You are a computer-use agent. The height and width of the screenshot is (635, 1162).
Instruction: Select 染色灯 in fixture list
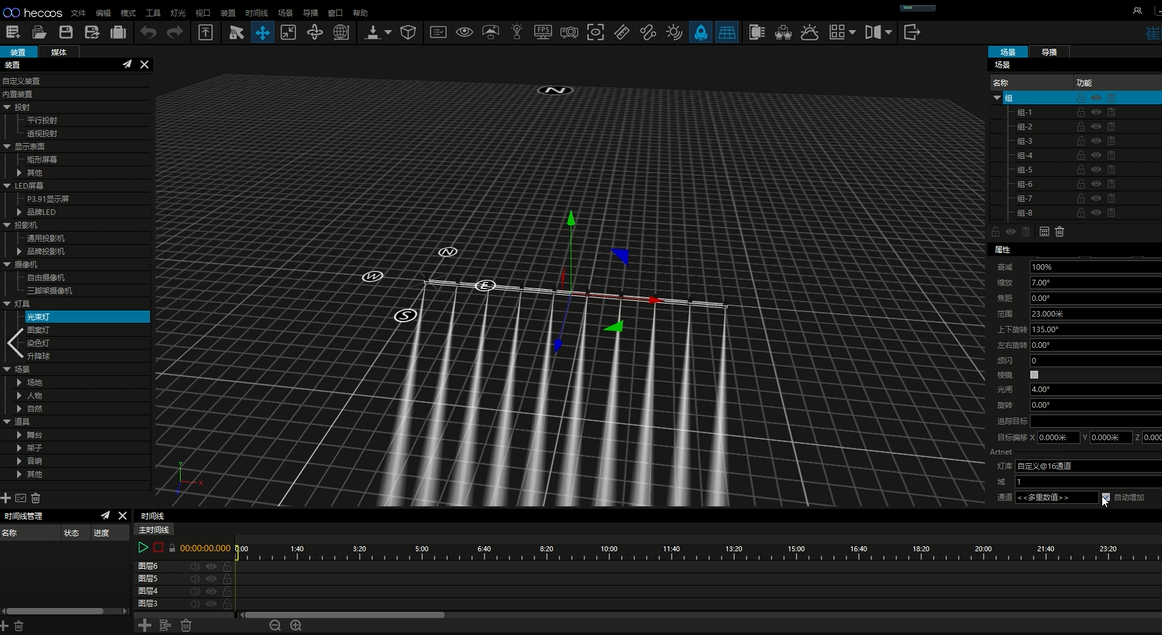point(39,343)
